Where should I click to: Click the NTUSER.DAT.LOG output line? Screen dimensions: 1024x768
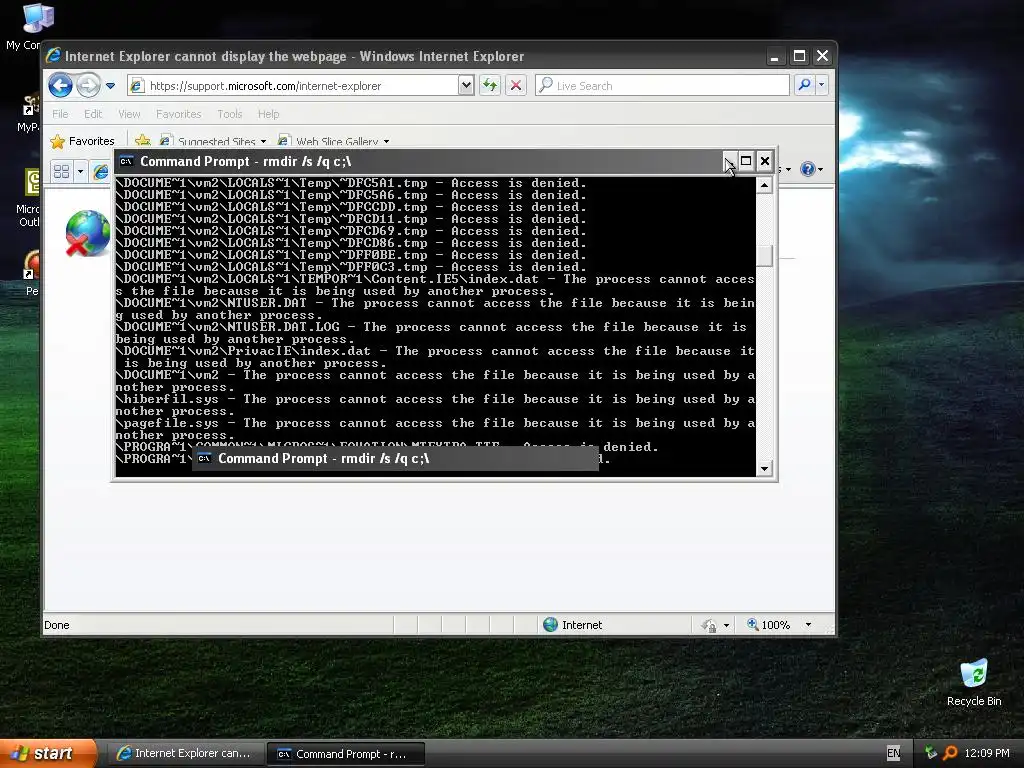point(431,333)
